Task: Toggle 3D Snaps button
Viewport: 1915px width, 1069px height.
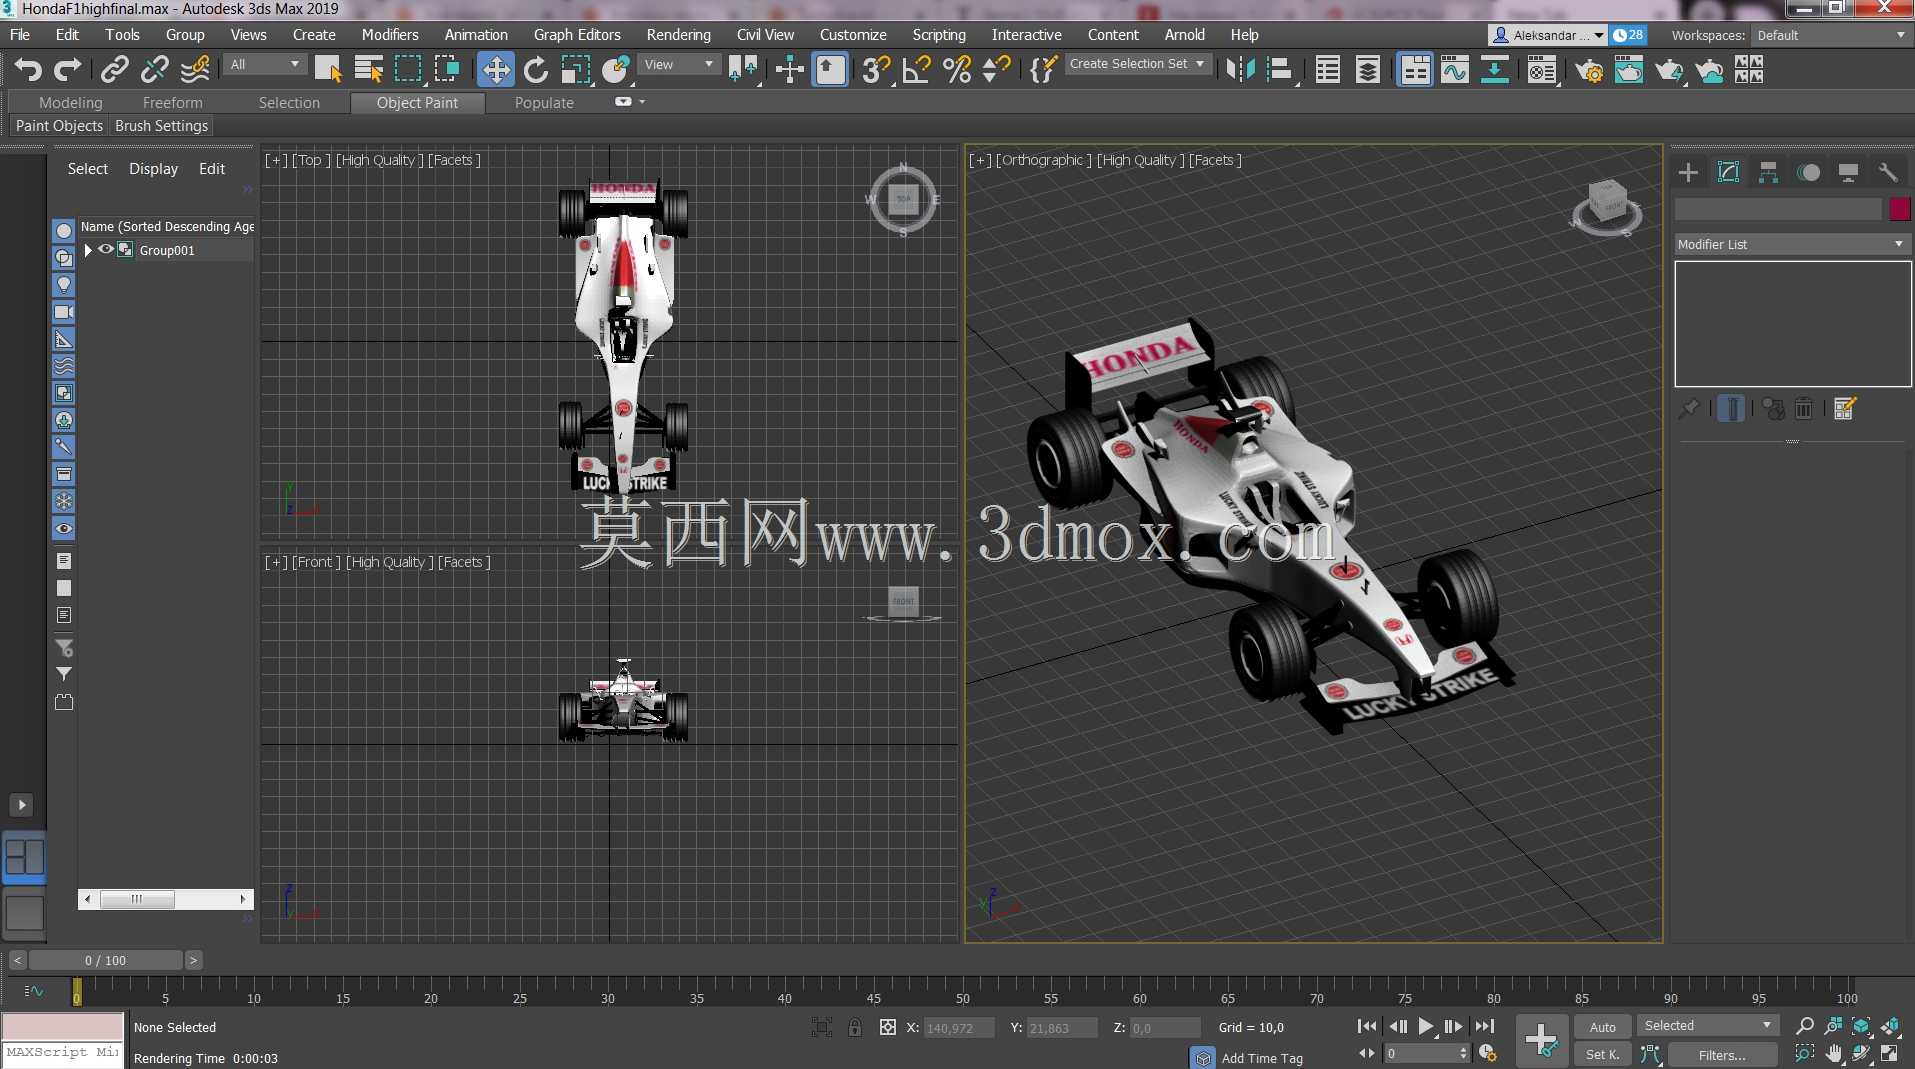Action: (876, 70)
